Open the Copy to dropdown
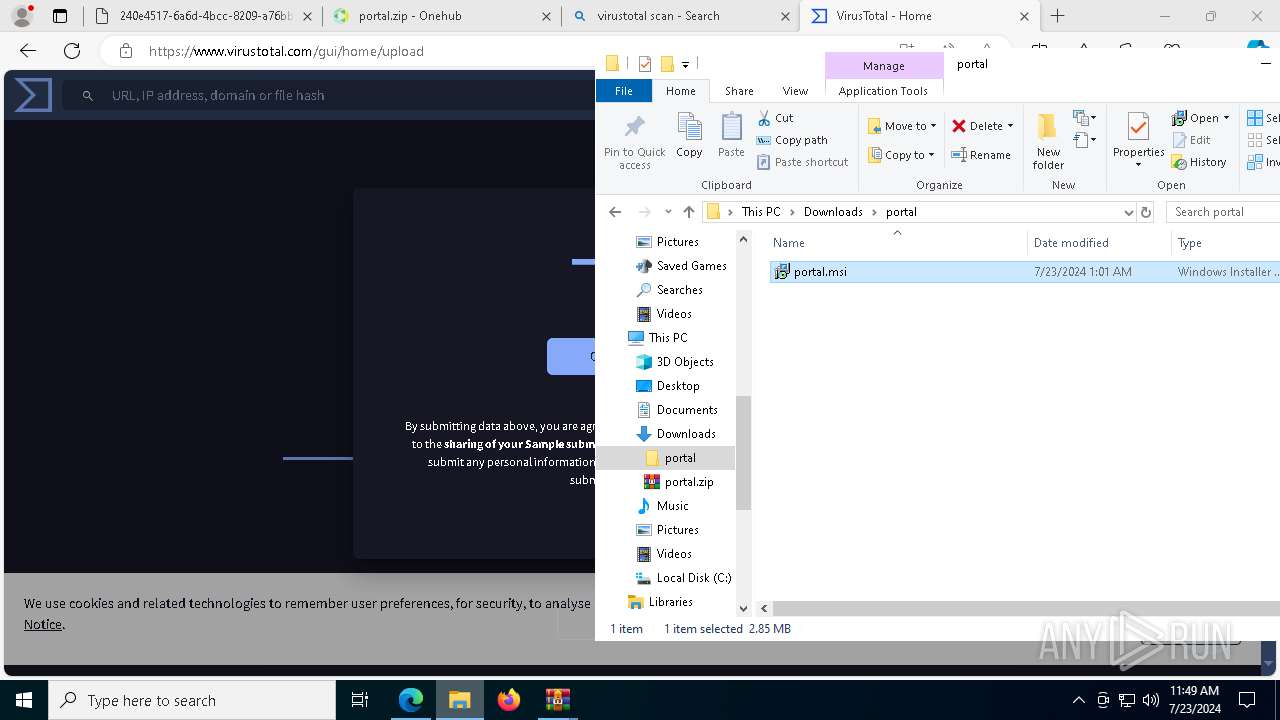1280x720 pixels. click(901, 155)
